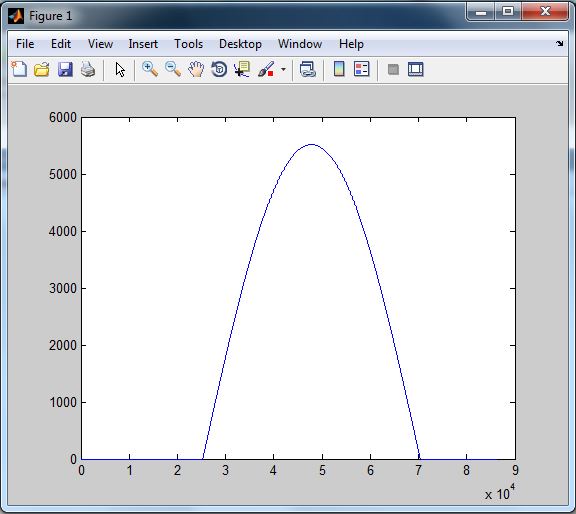Click the Link Plot icon
The width and height of the screenshot is (576, 514).
click(x=307, y=69)
